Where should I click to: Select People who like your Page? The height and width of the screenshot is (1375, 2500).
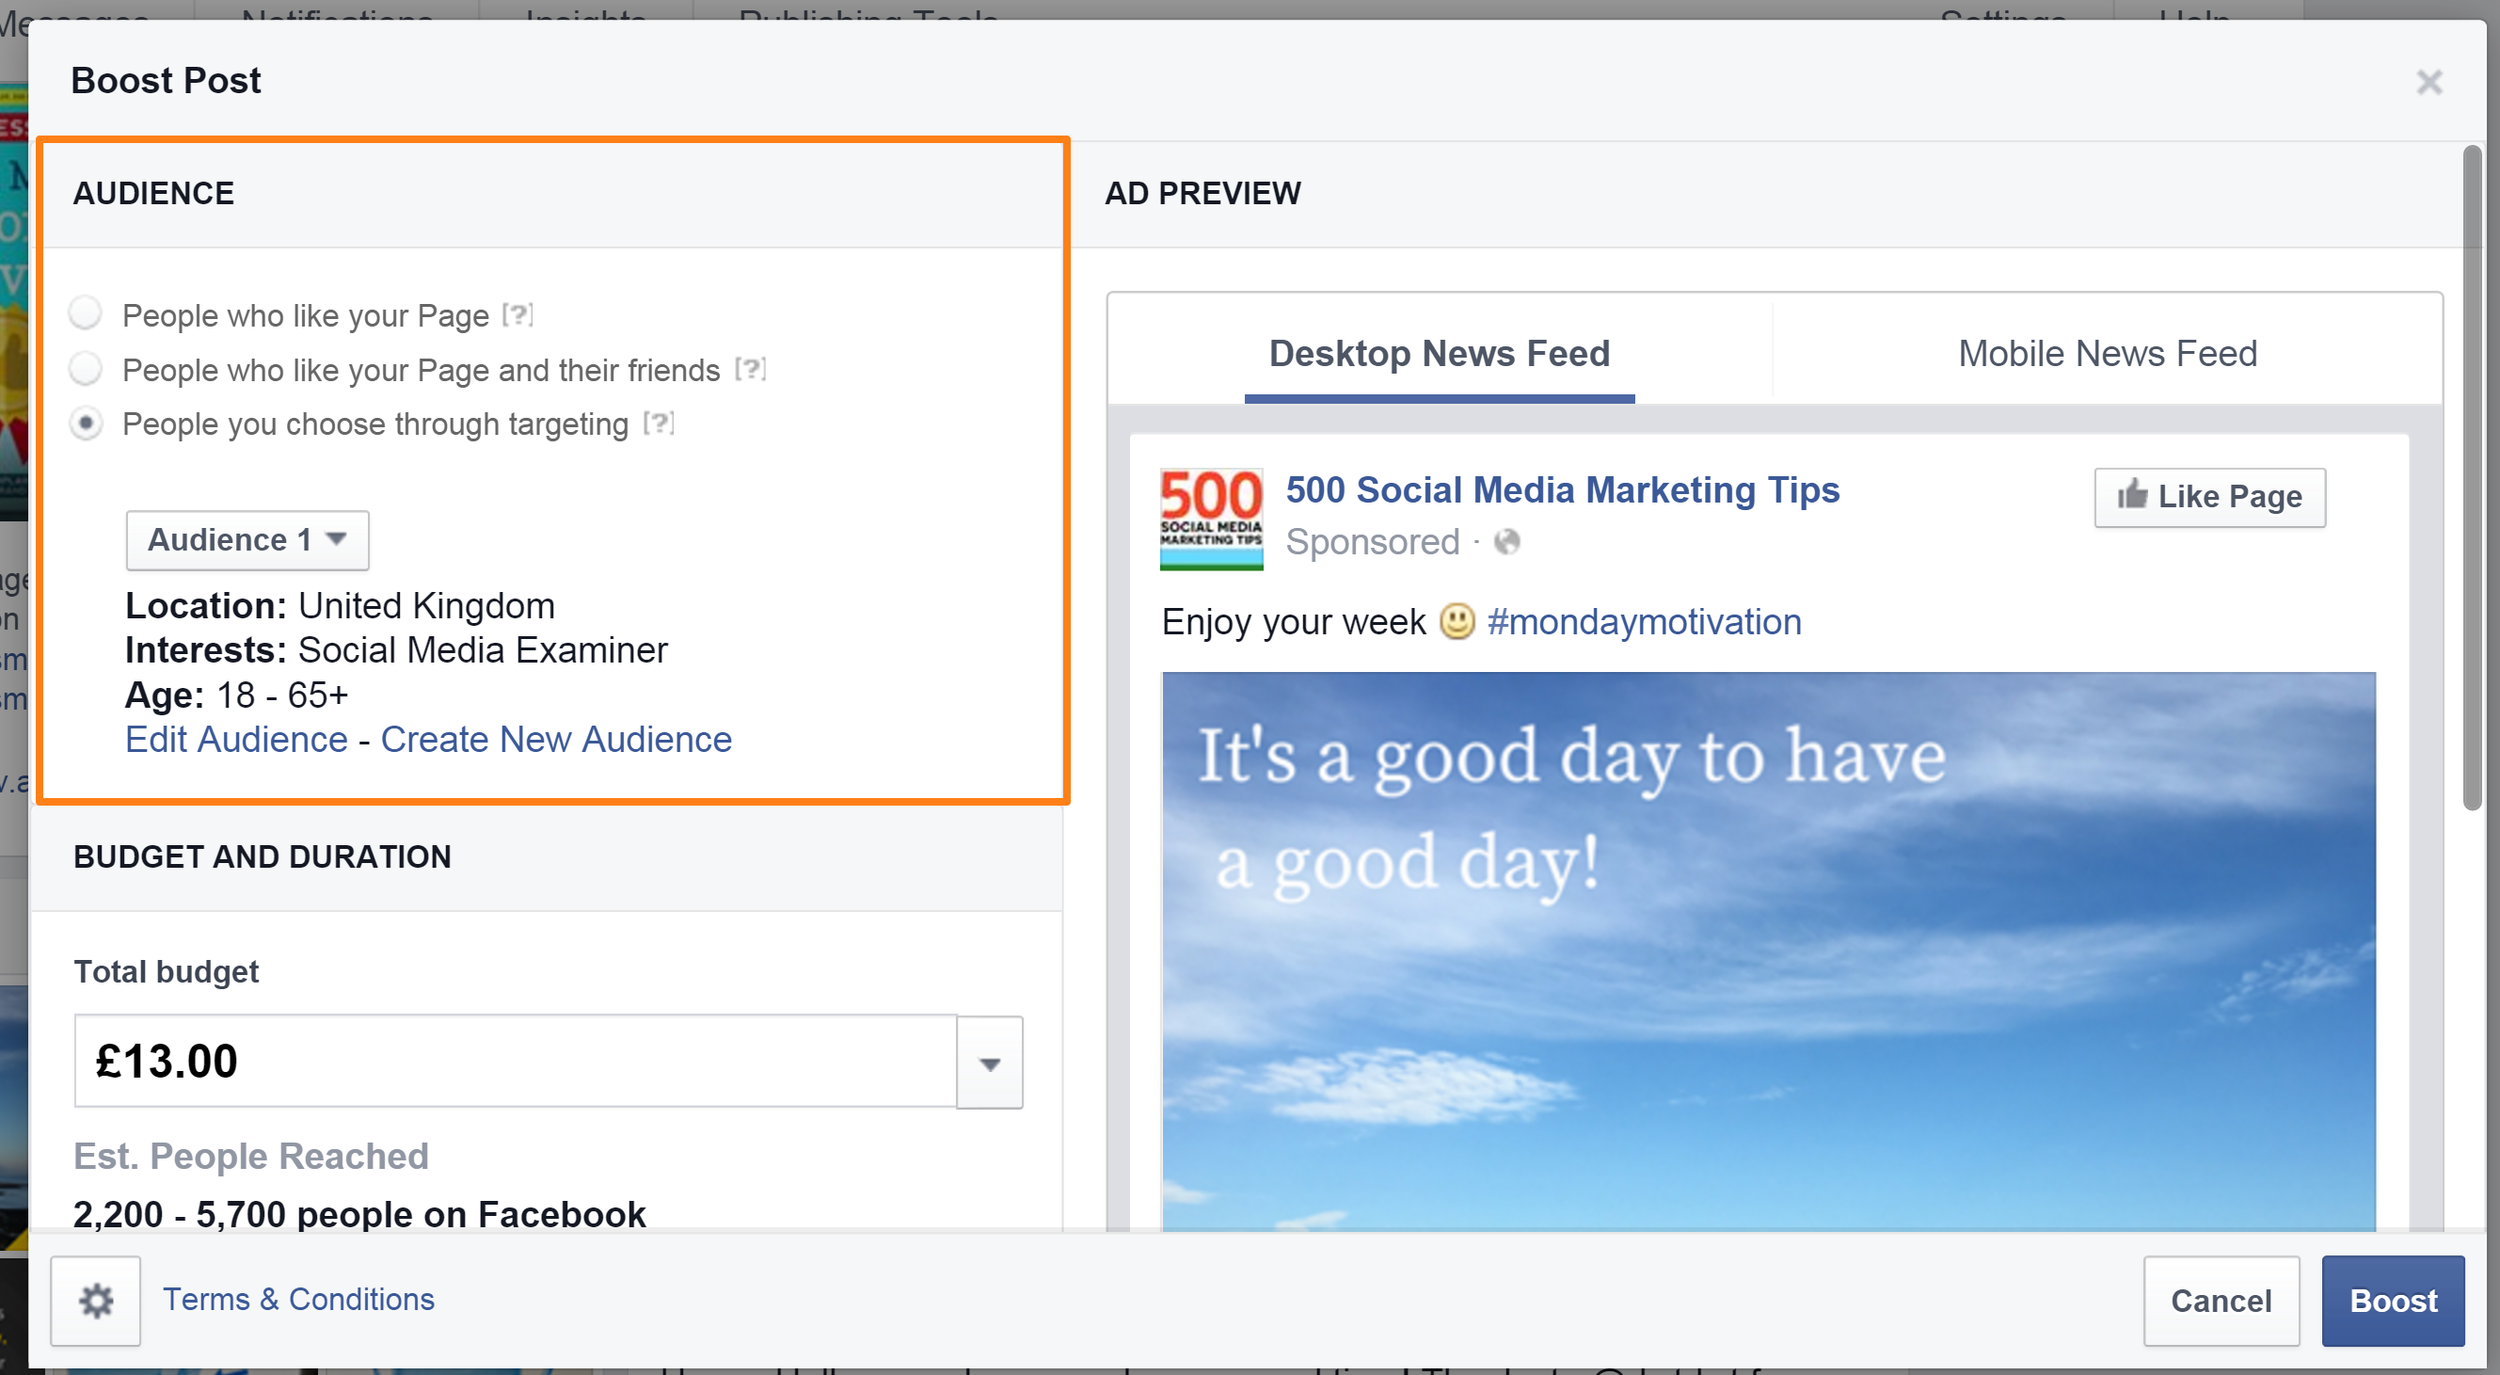point(86,313)
